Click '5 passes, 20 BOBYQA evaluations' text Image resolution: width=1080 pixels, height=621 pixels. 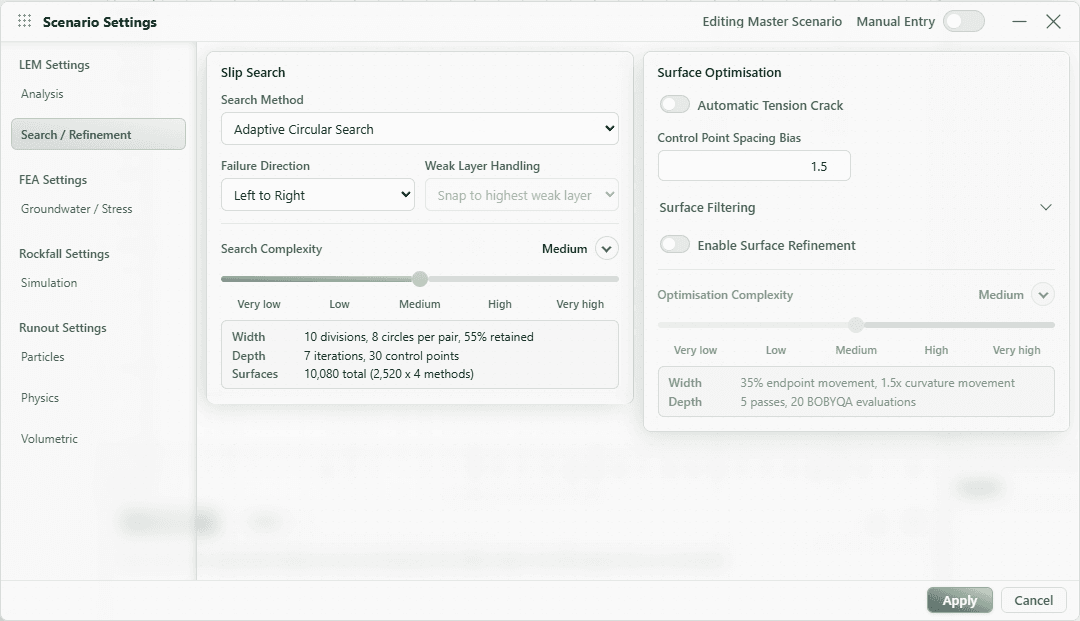tap(828, 401)
